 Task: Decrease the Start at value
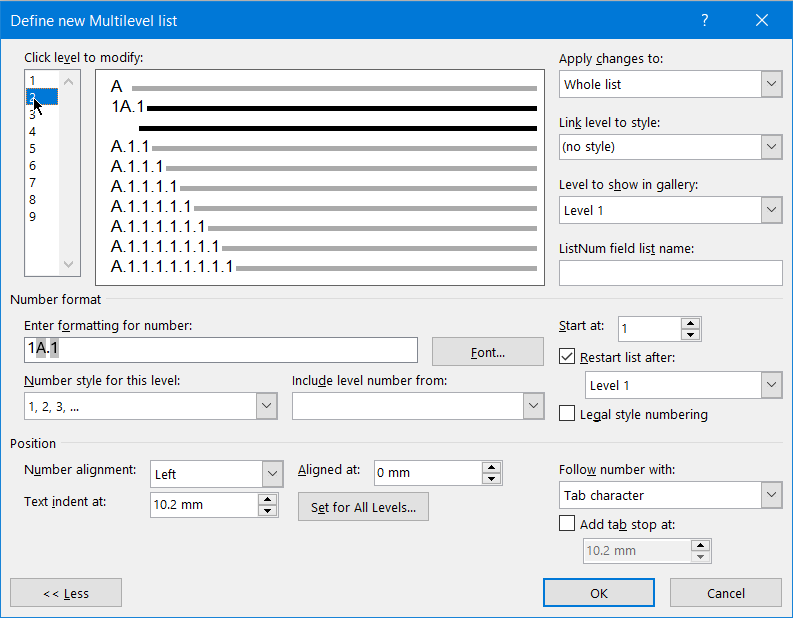(x=690, y=334)
